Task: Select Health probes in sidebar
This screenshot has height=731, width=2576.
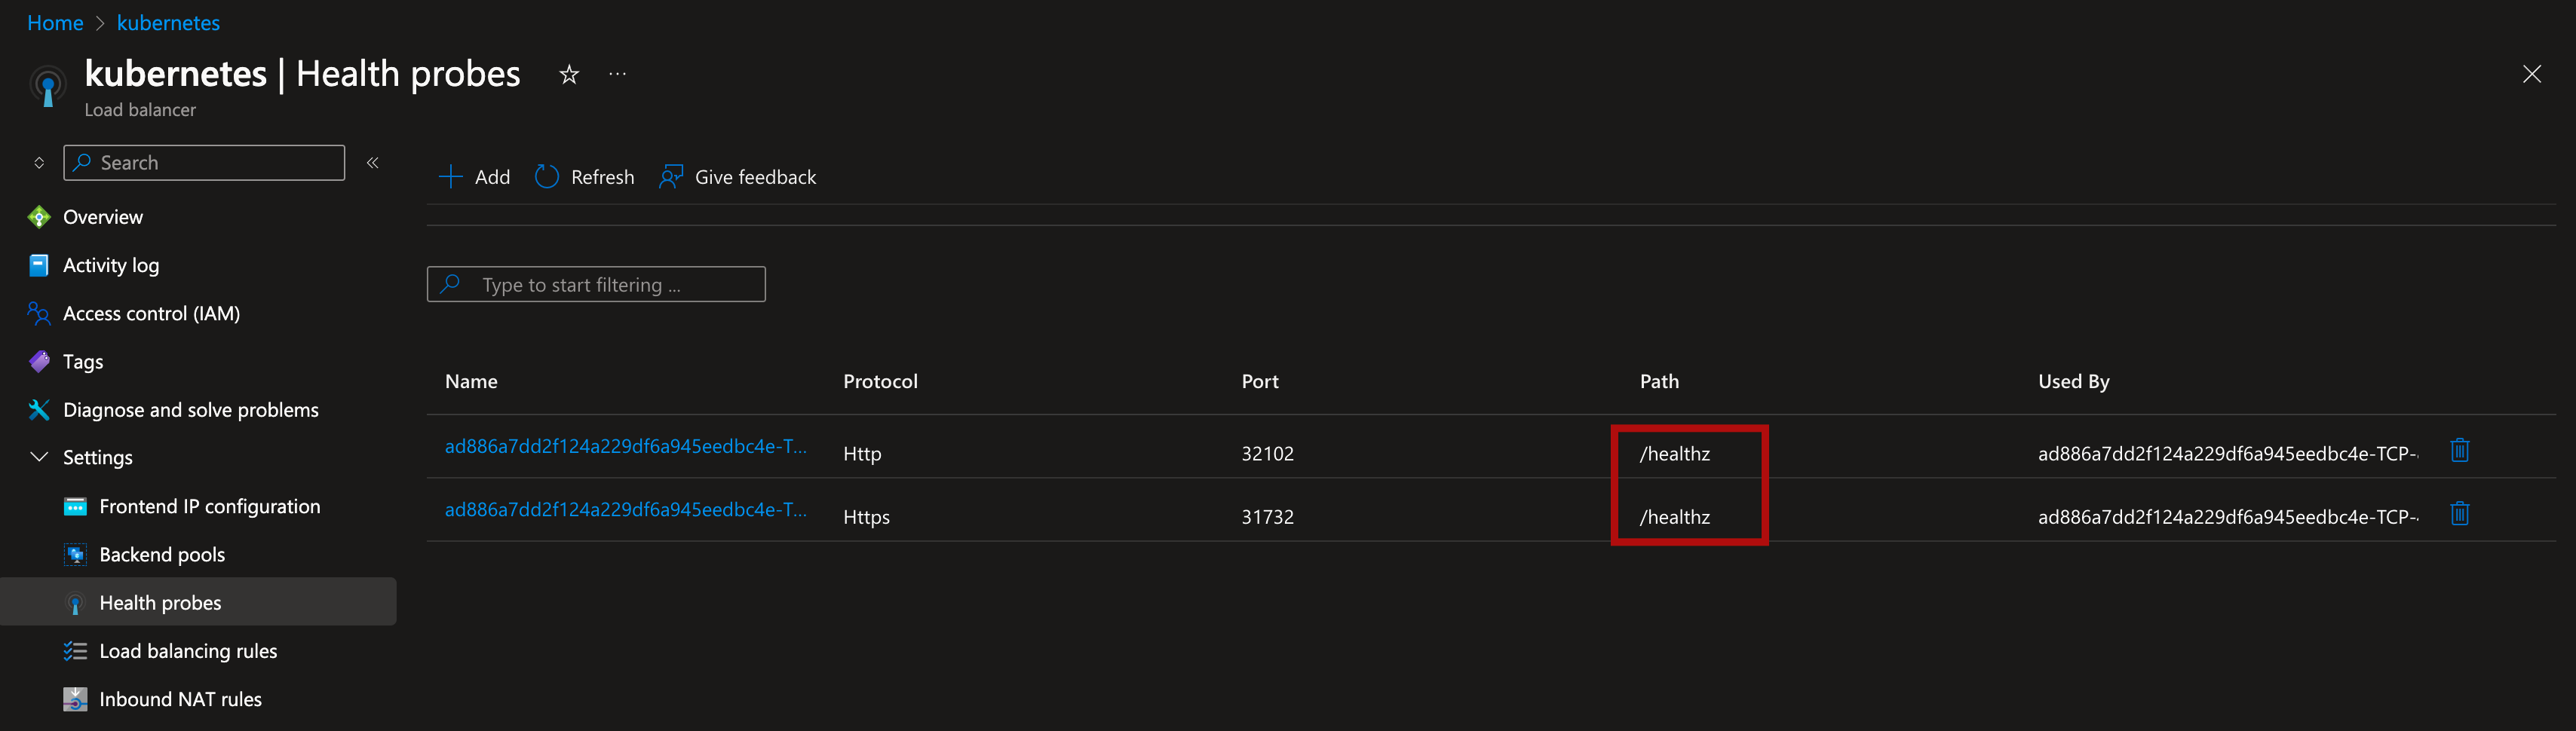Action: [x=160, y=602]
